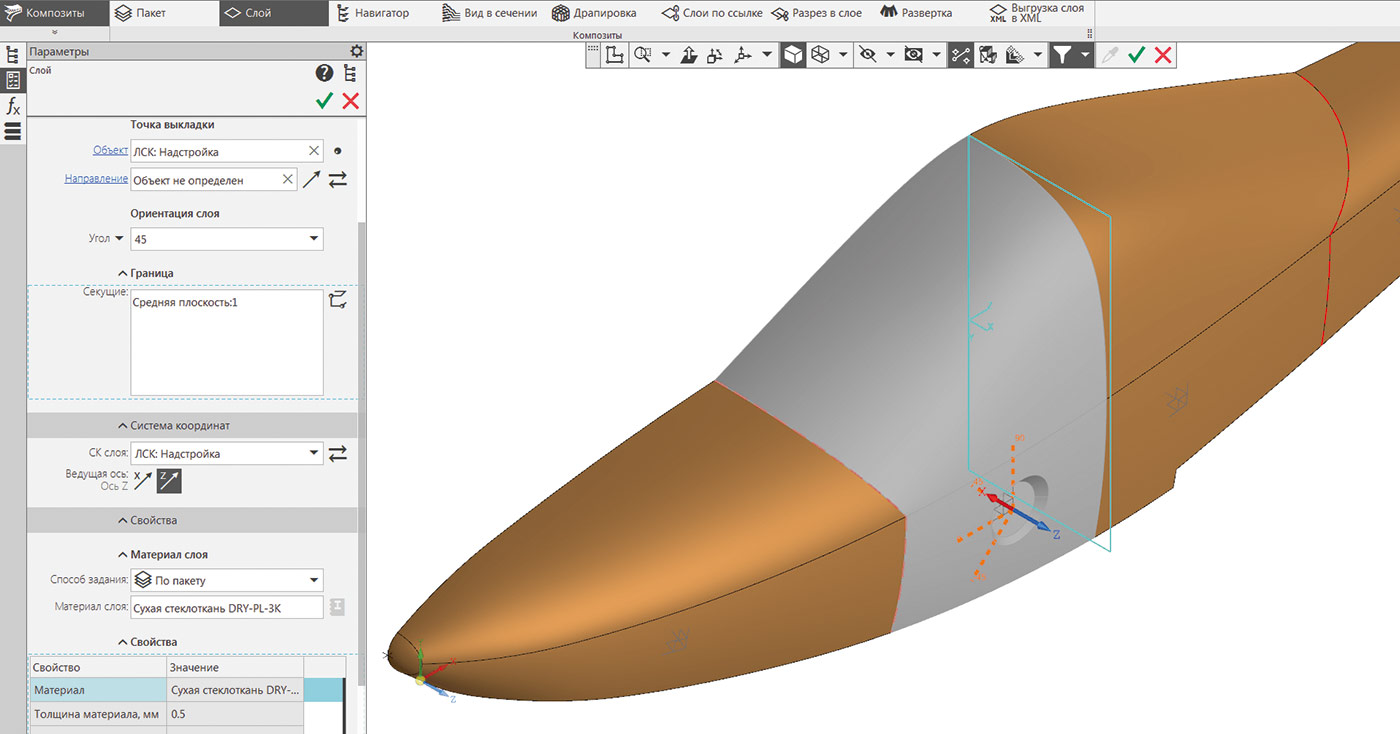The width and height of the screenshot is (1400, 734).
Task: Collapse the gray Свойства section header
Action: (x=148, y=520)
